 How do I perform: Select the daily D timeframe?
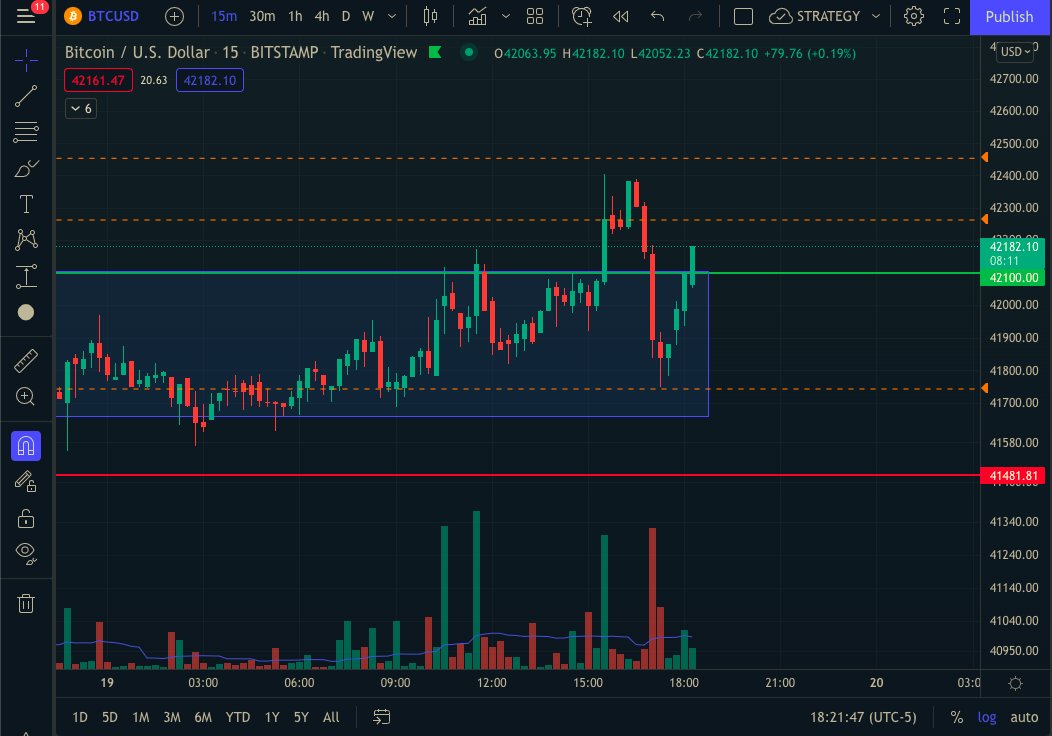[346, 16]
